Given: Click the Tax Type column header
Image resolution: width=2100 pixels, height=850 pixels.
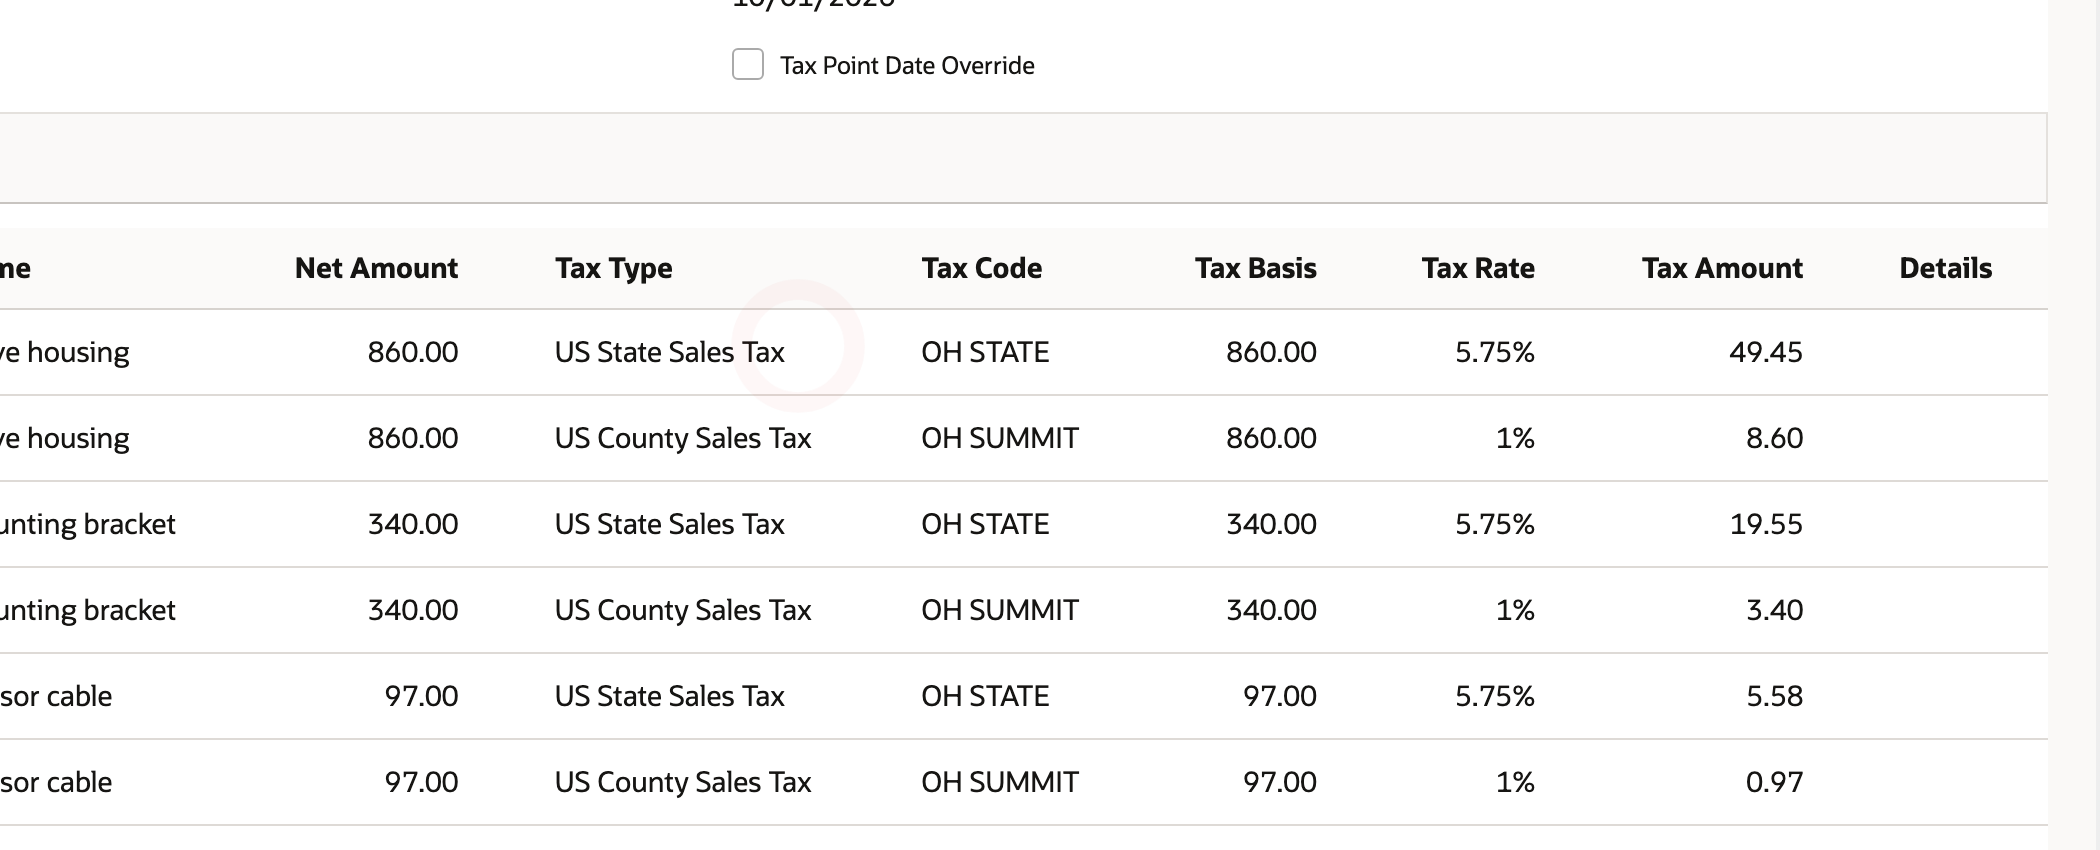Looking at the screenshot, I should pyautogui.click(x=614, y=269).
